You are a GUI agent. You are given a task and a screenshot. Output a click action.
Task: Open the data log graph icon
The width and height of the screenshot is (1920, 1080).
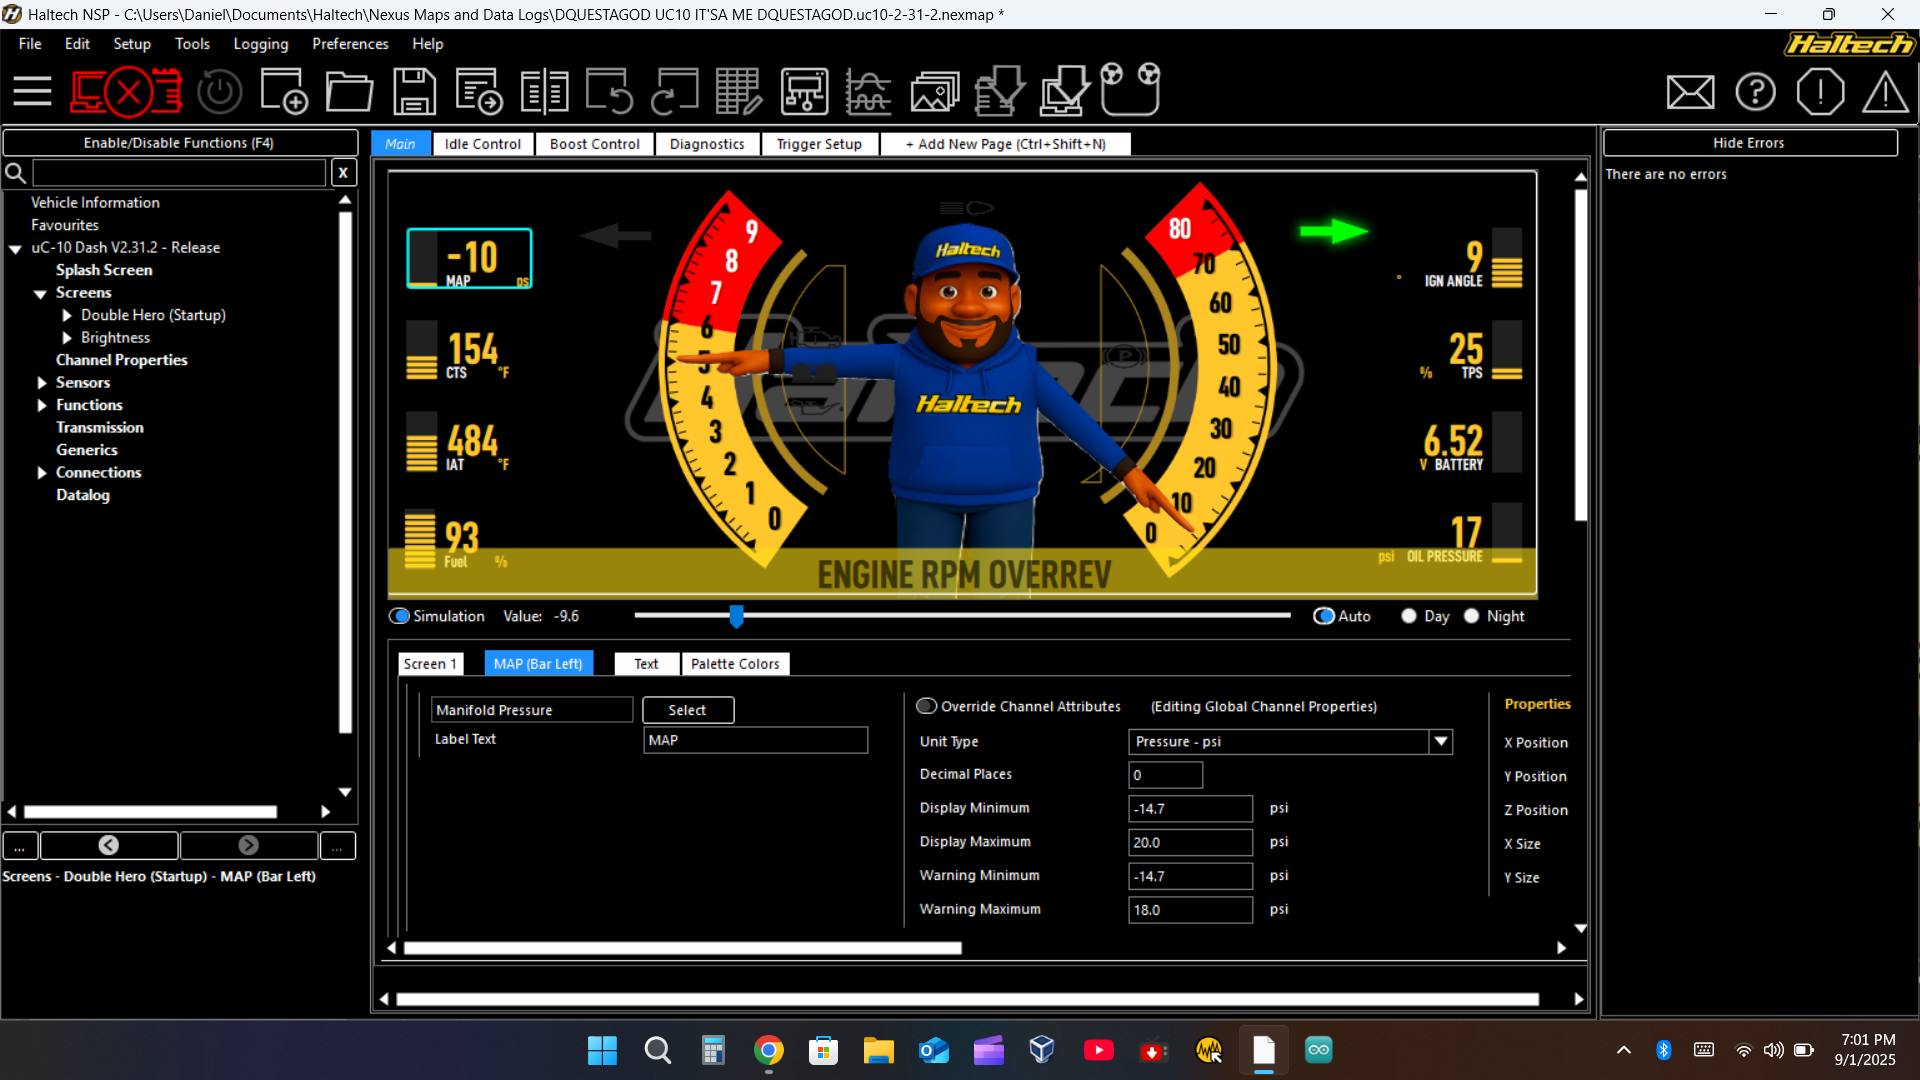tap(868, 92)
